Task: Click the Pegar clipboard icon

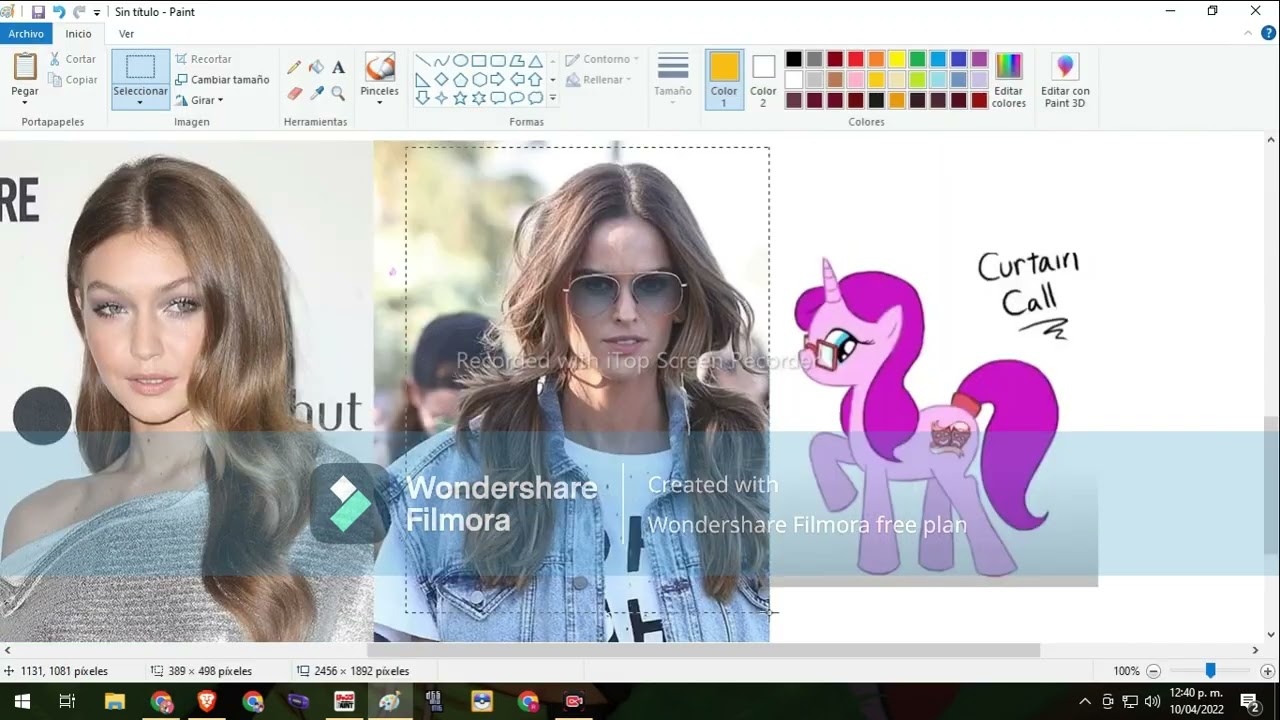Action: [x=25, y=67]
